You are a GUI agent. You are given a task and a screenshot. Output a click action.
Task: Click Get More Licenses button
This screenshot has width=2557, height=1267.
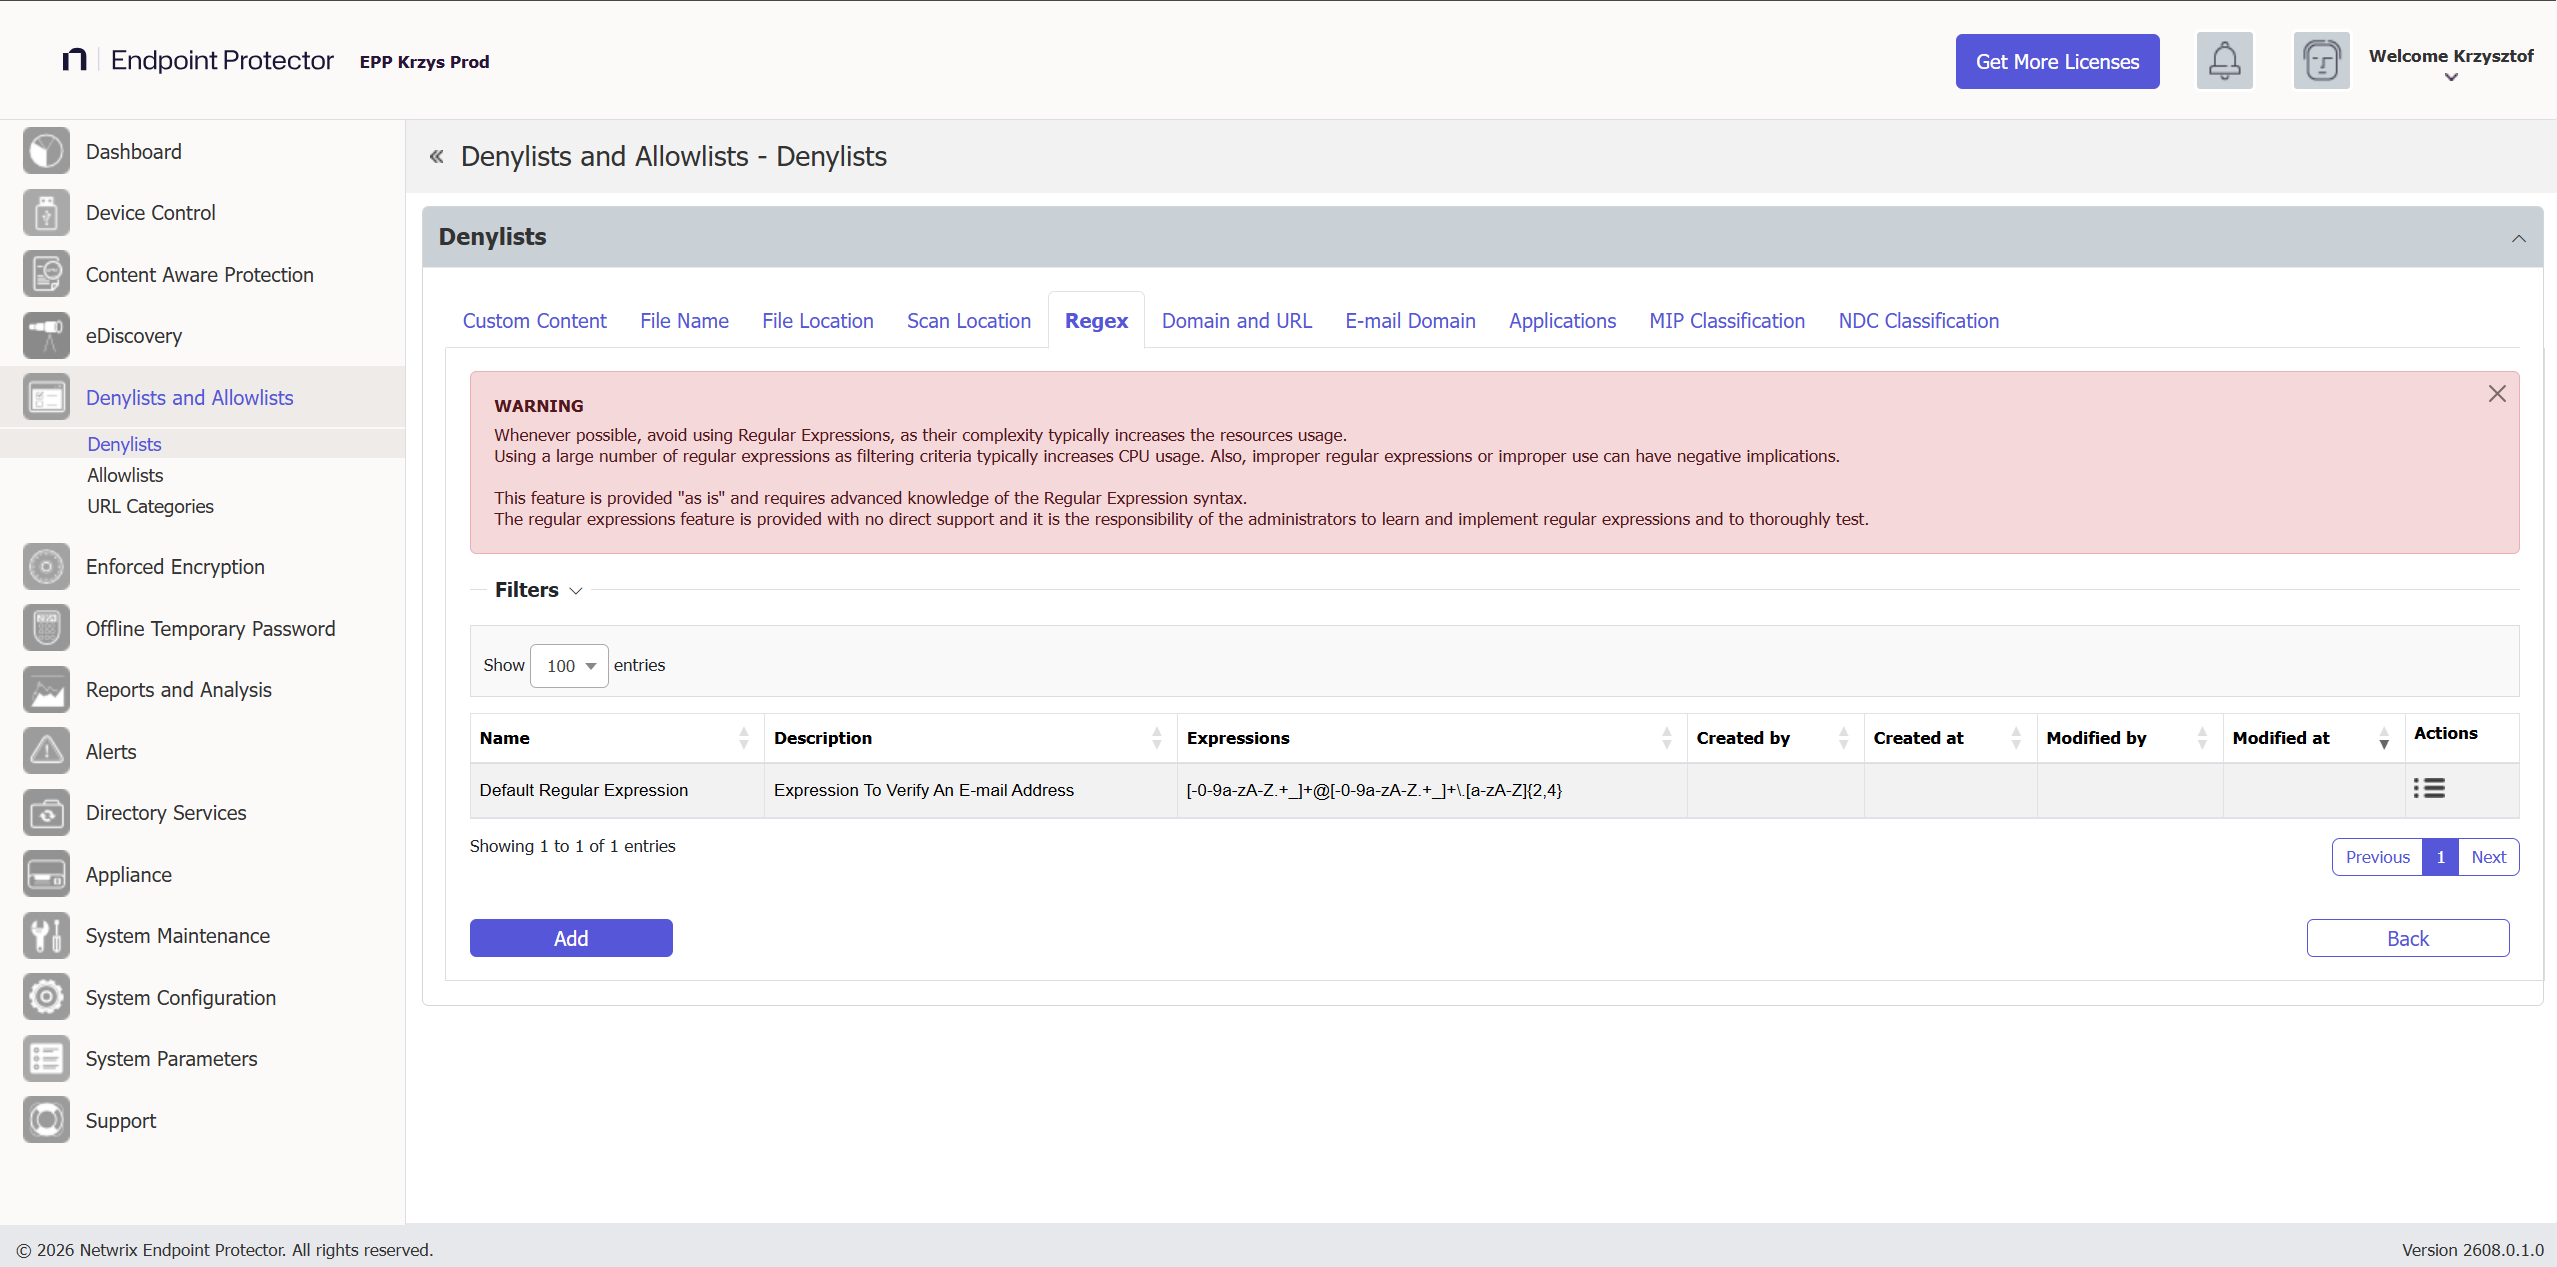point(2057,62)
